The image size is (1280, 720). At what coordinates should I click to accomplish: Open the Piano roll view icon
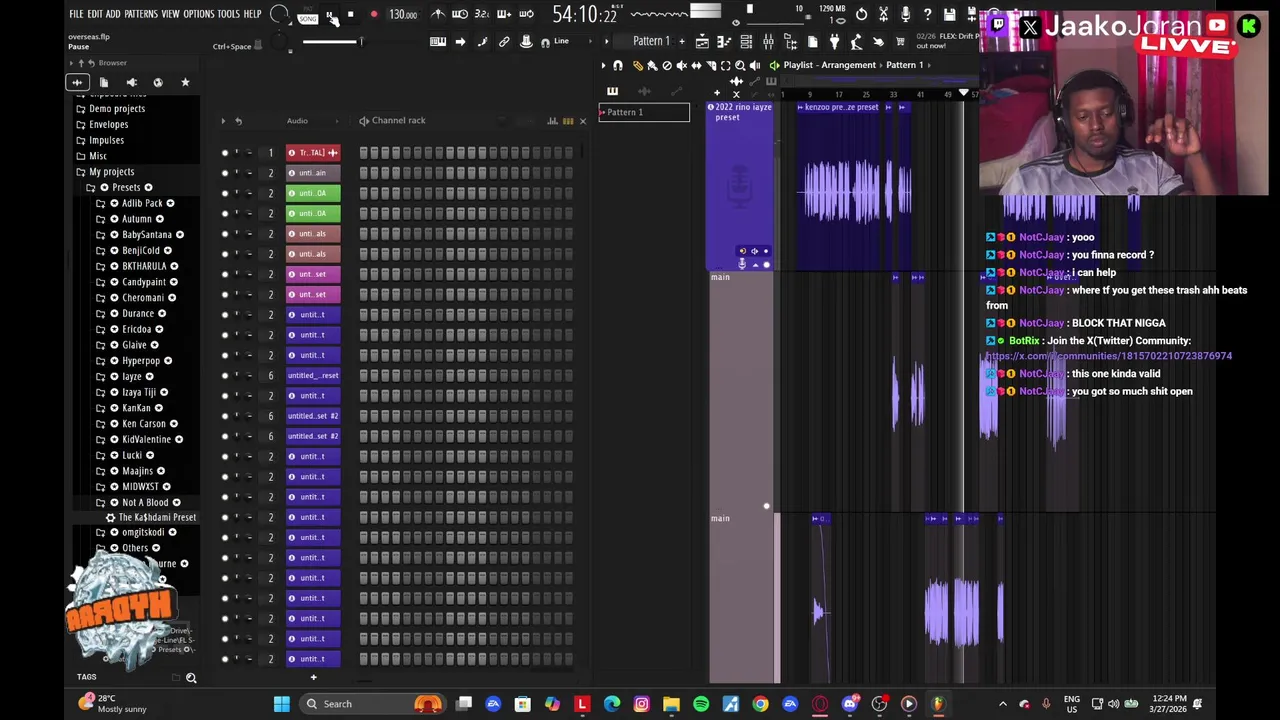click(724, 41)
